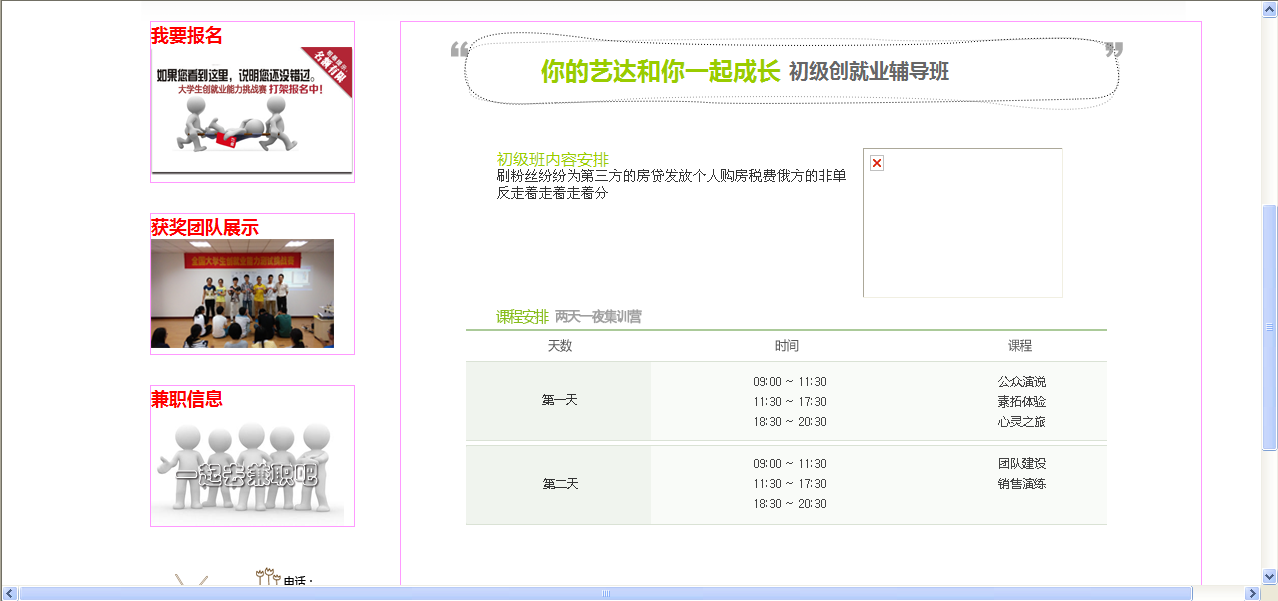The height and width of the screenshot is (601, 1278).
Task: Open the 我要报名 registration banner image
Action: tap(252, 110)
